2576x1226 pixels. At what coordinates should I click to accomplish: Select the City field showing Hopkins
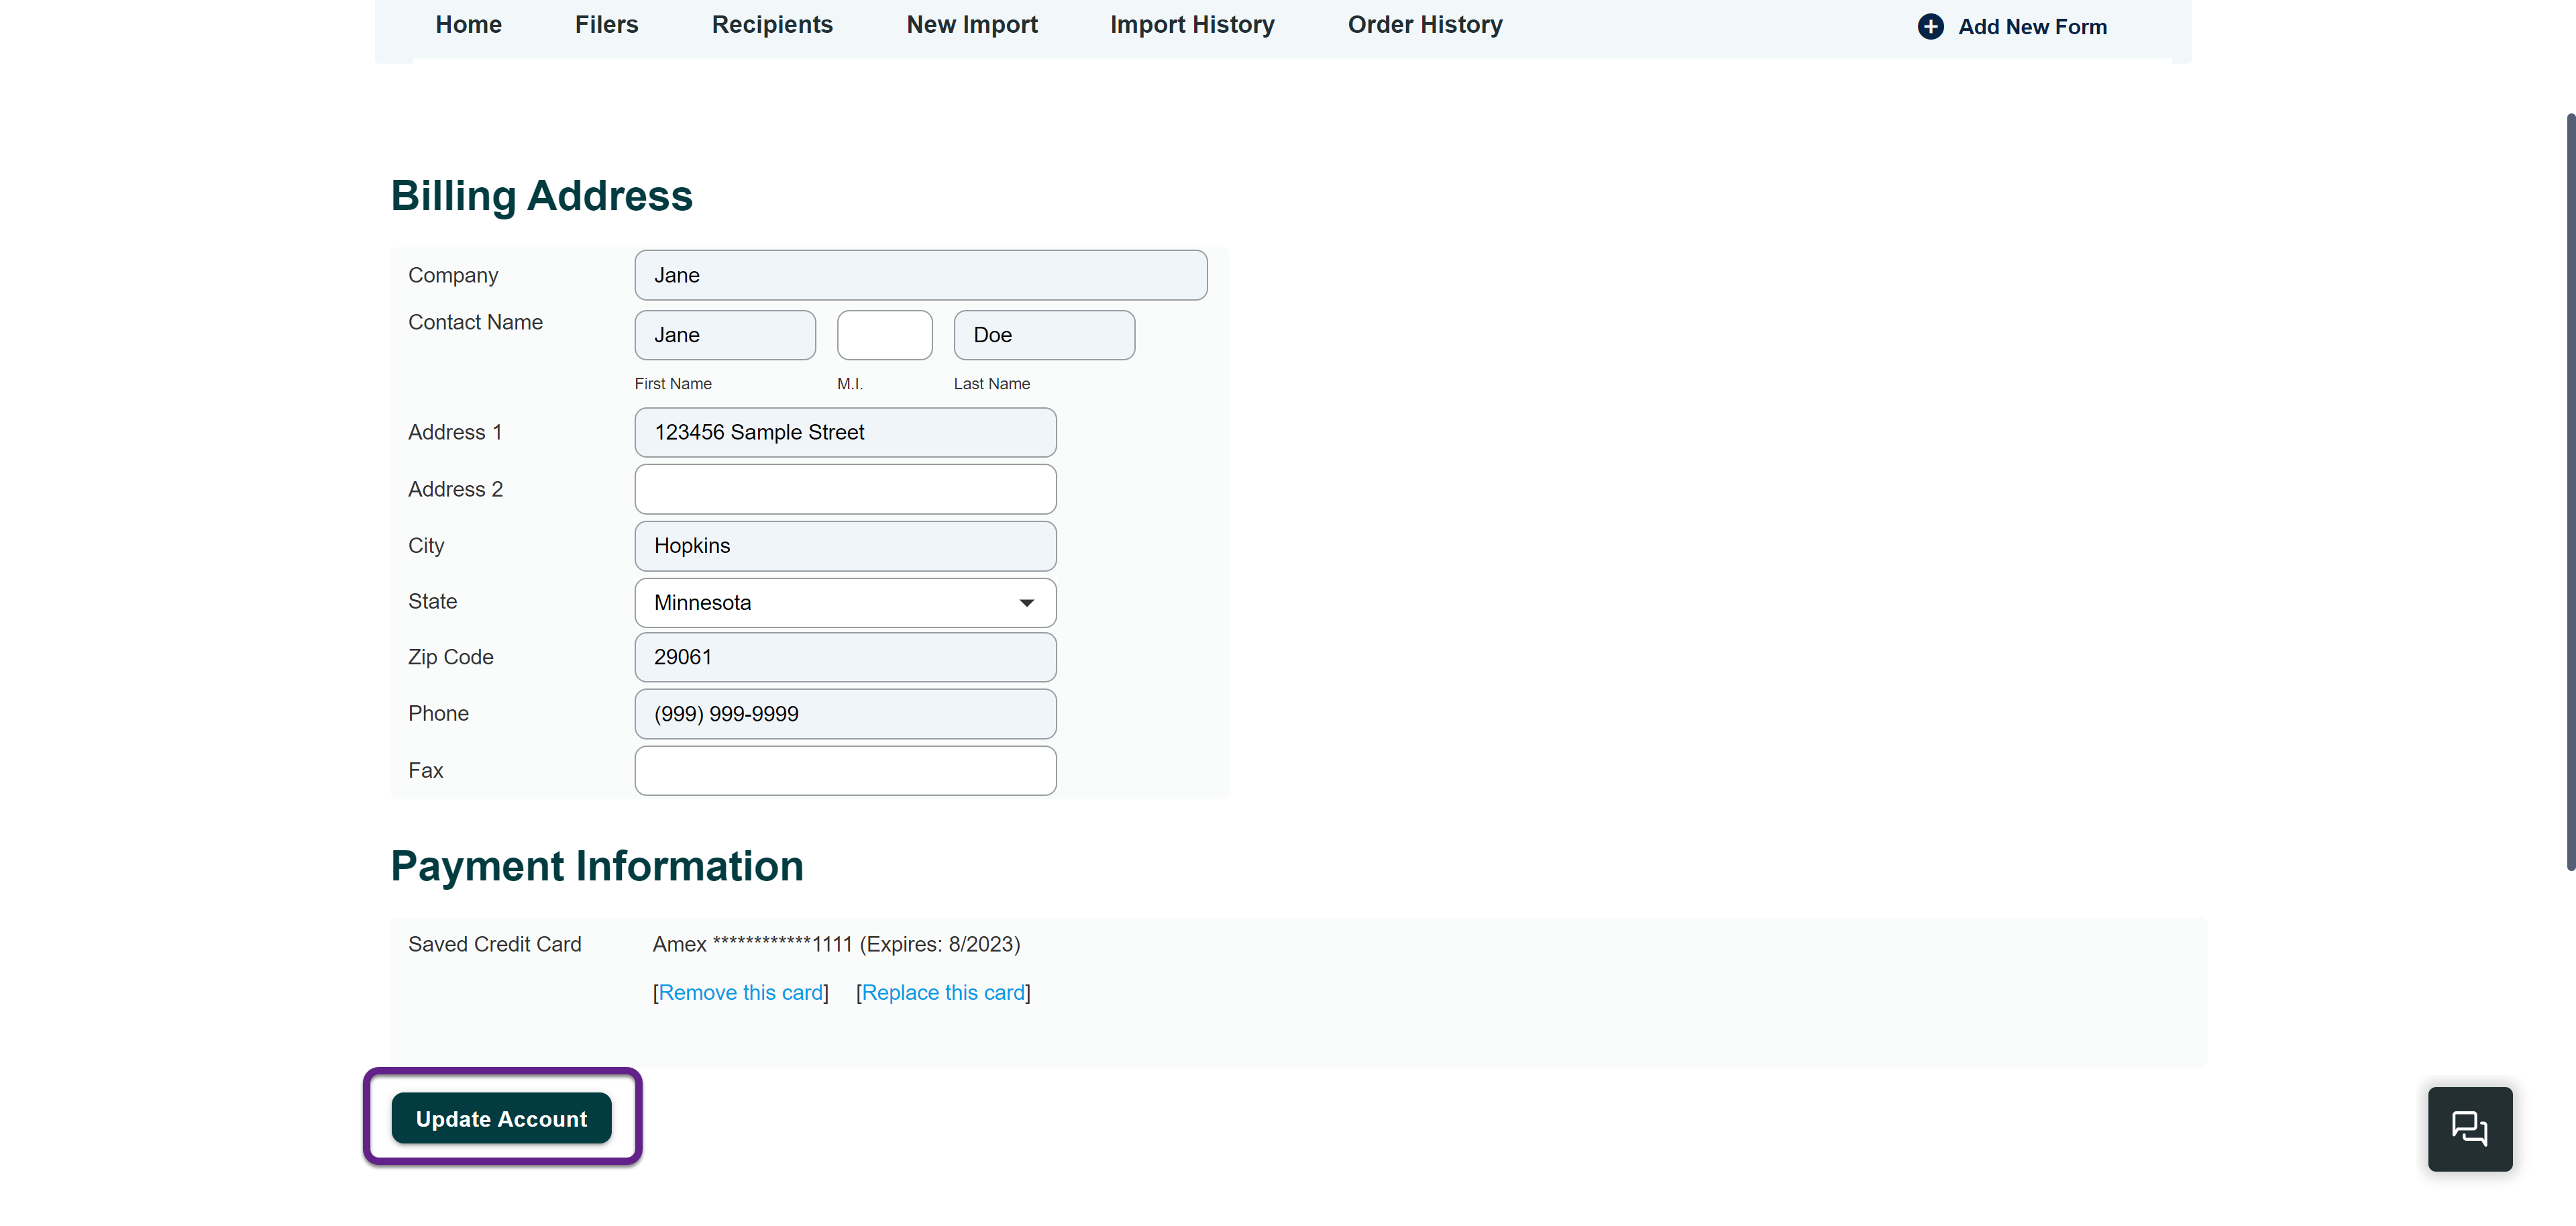coord(845,546)
